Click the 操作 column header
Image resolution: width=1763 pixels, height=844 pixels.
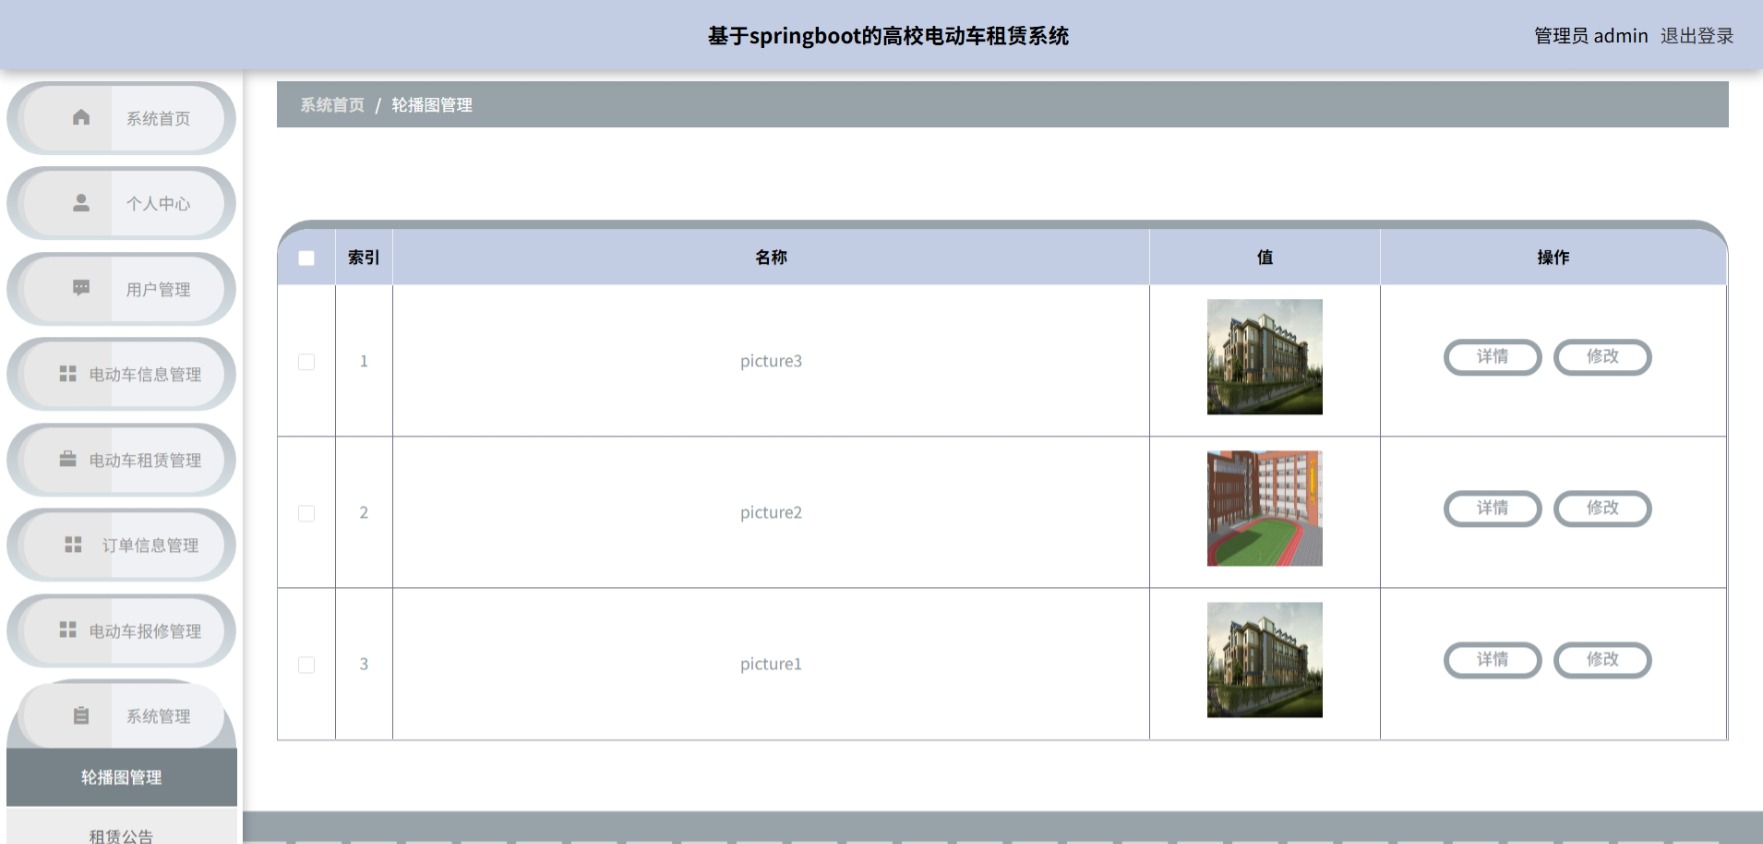1553,257
